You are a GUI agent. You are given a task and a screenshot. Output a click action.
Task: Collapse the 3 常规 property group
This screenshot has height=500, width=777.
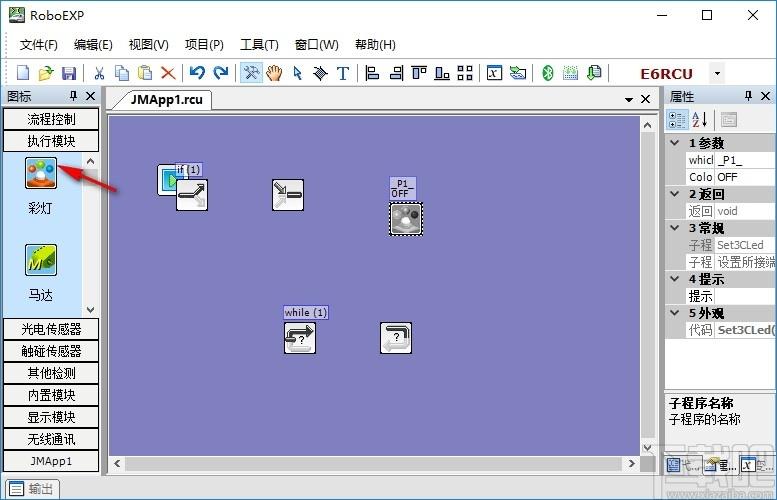(x=674, y=228)
